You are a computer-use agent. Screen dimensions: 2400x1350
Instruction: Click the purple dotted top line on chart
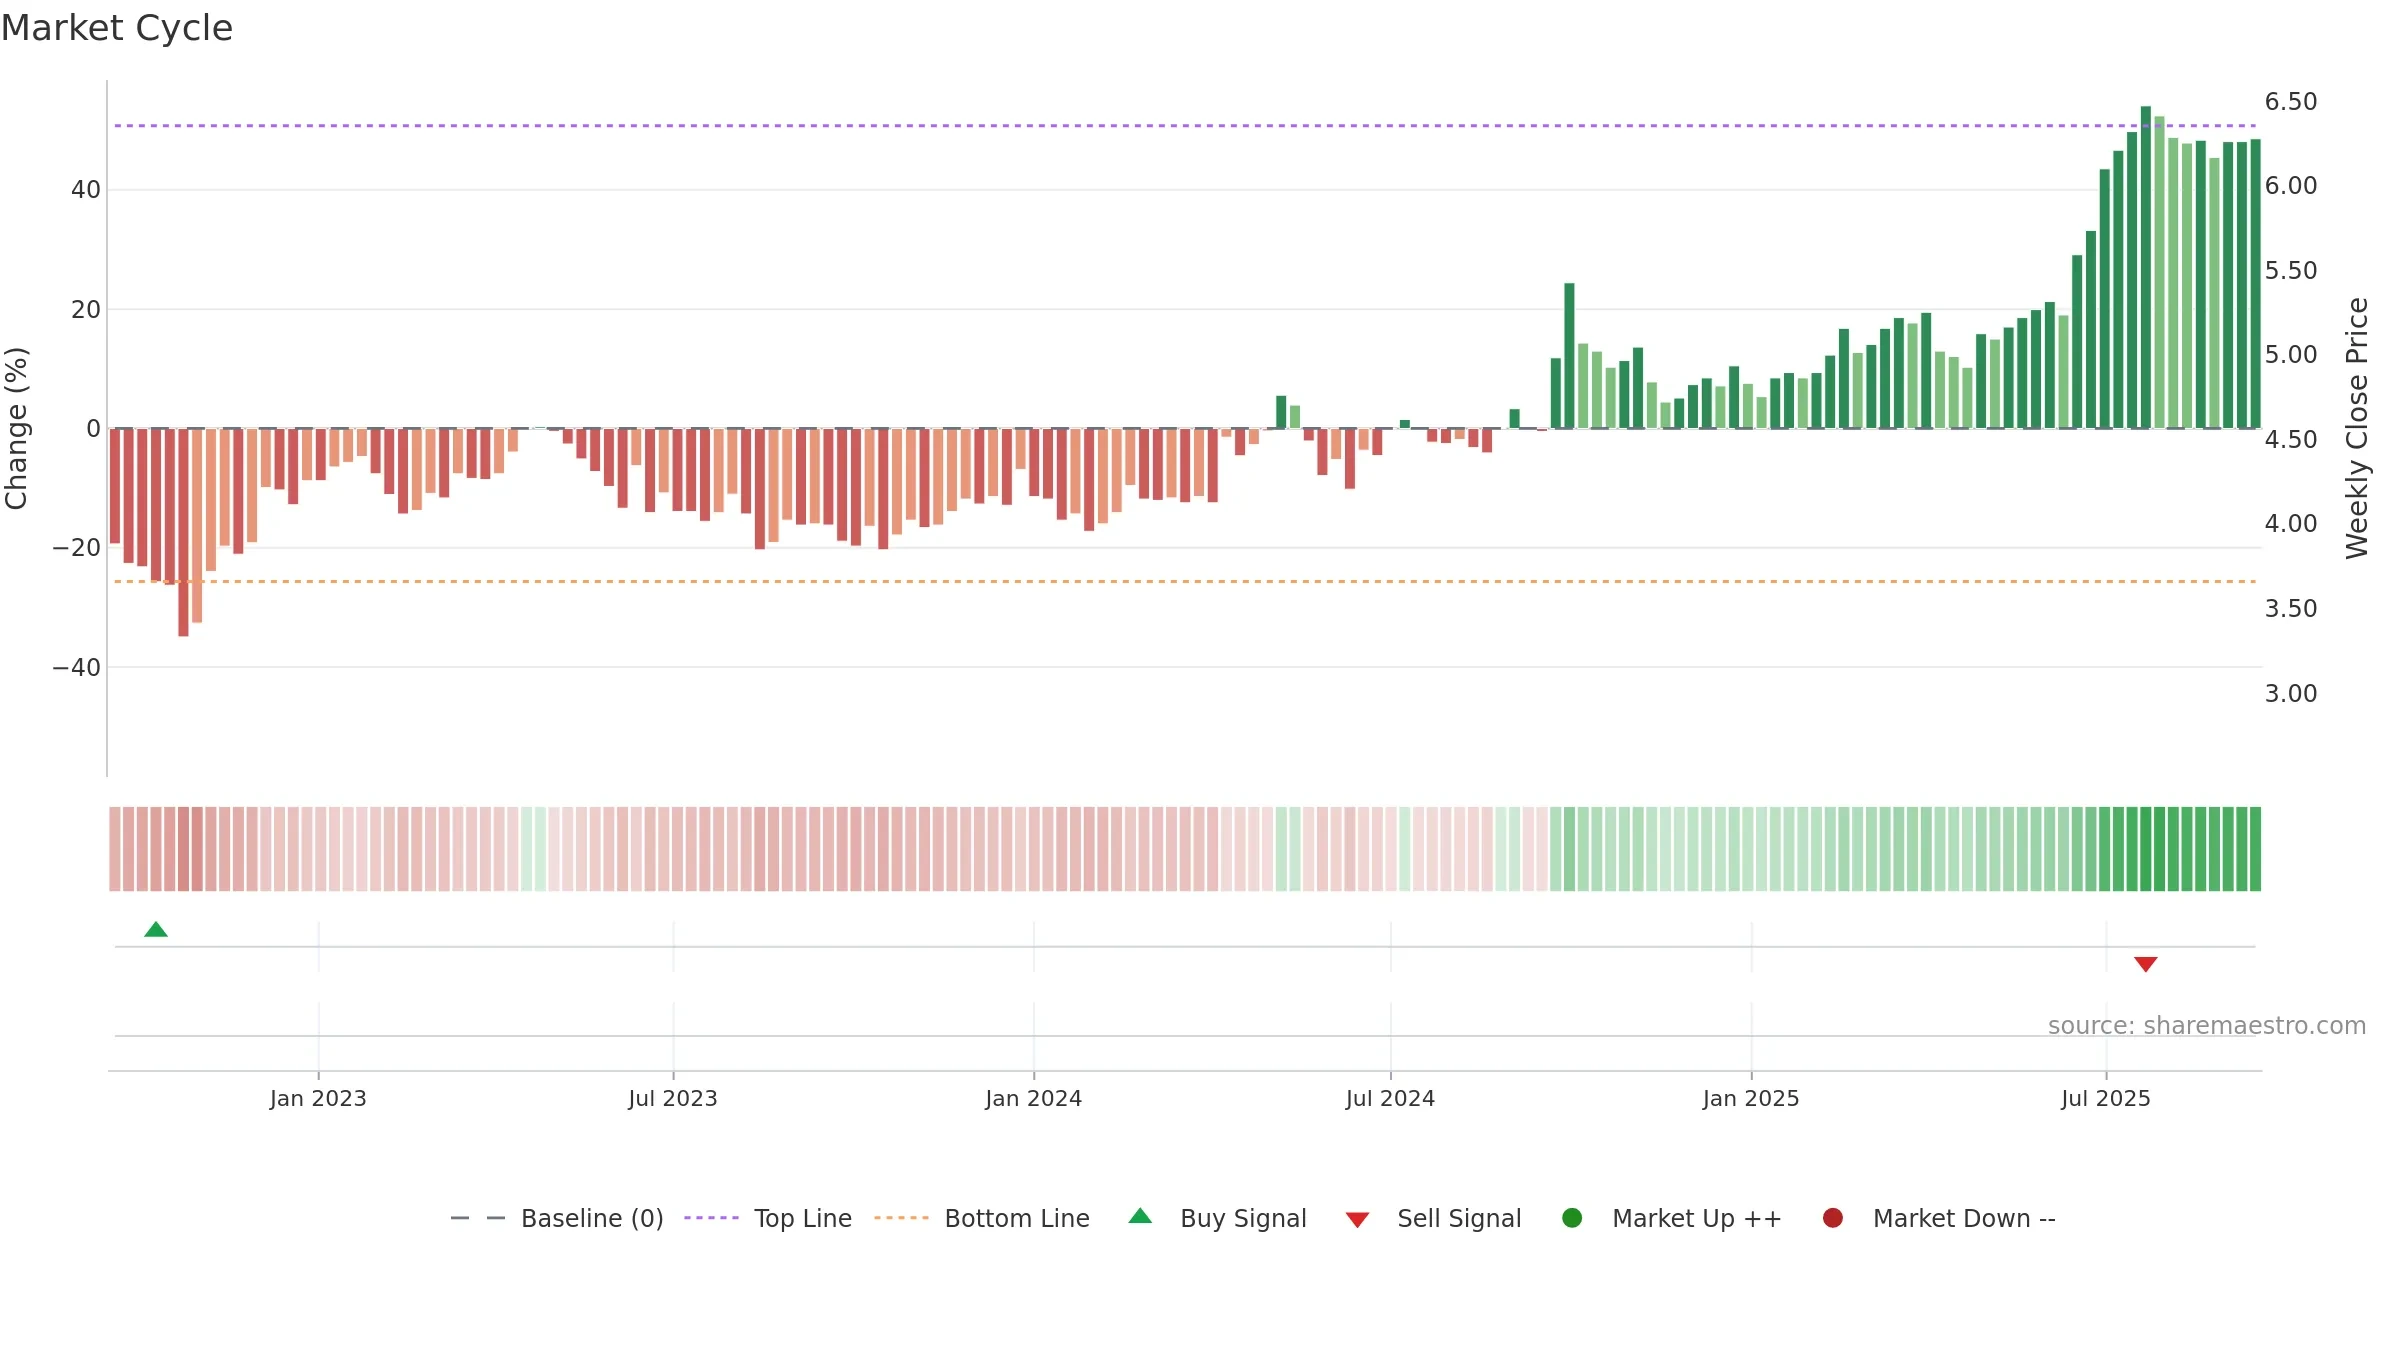point(1185,126)
